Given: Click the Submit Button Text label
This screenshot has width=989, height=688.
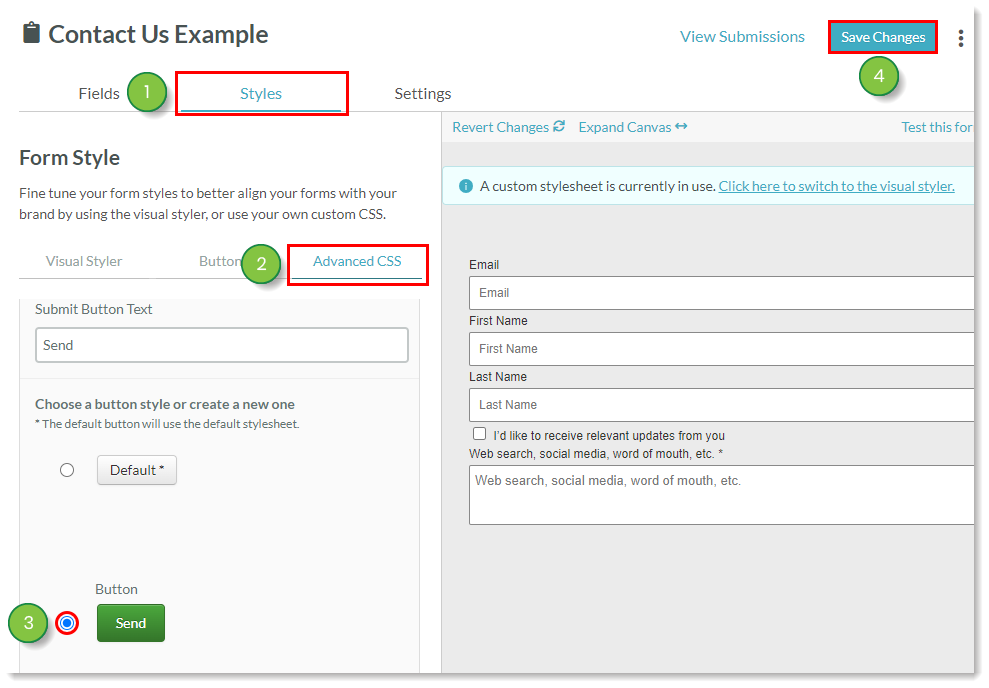Looking at the screenshot, I should [93, 309].
